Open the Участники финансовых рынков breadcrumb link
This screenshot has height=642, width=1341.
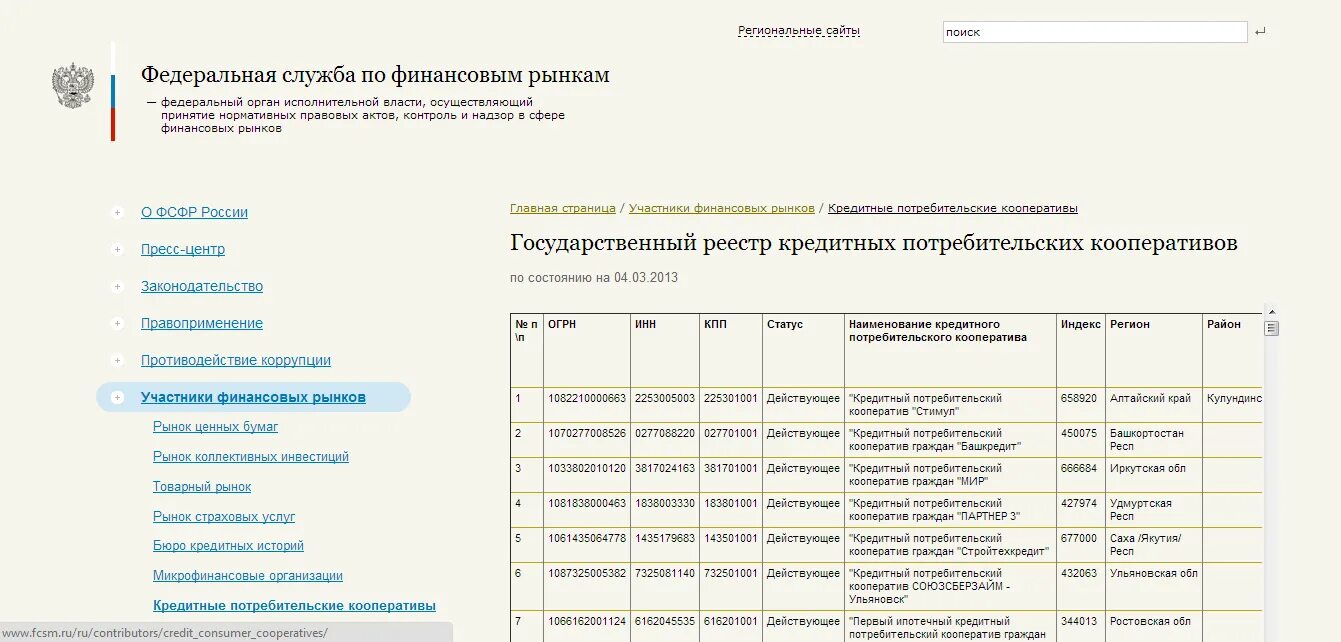coord(720,207)
